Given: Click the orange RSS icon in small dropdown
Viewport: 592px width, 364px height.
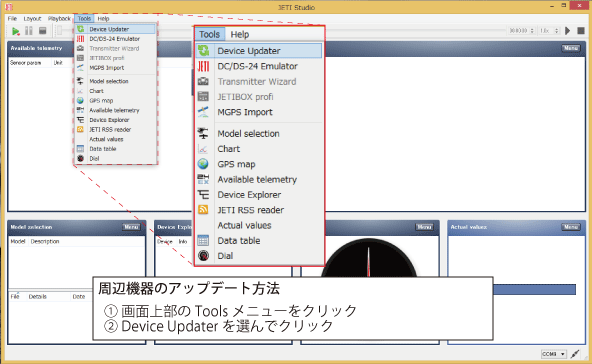Looking at the screenshot, I should tap(80, 130).
